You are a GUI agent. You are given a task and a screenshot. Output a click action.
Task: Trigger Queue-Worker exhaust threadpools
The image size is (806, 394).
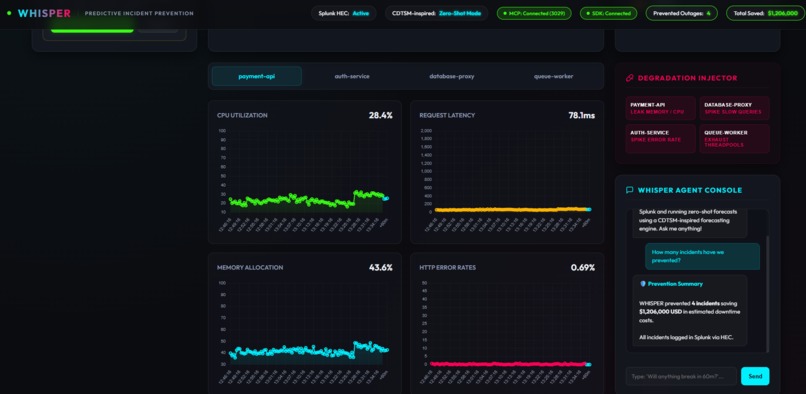735,138
